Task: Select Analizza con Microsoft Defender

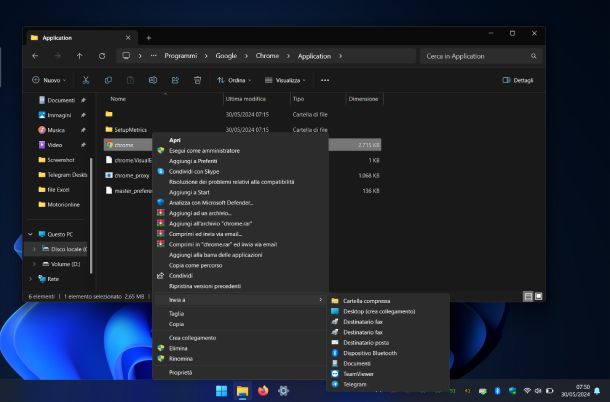Action: pyautogui.click(x=211, y=203)
